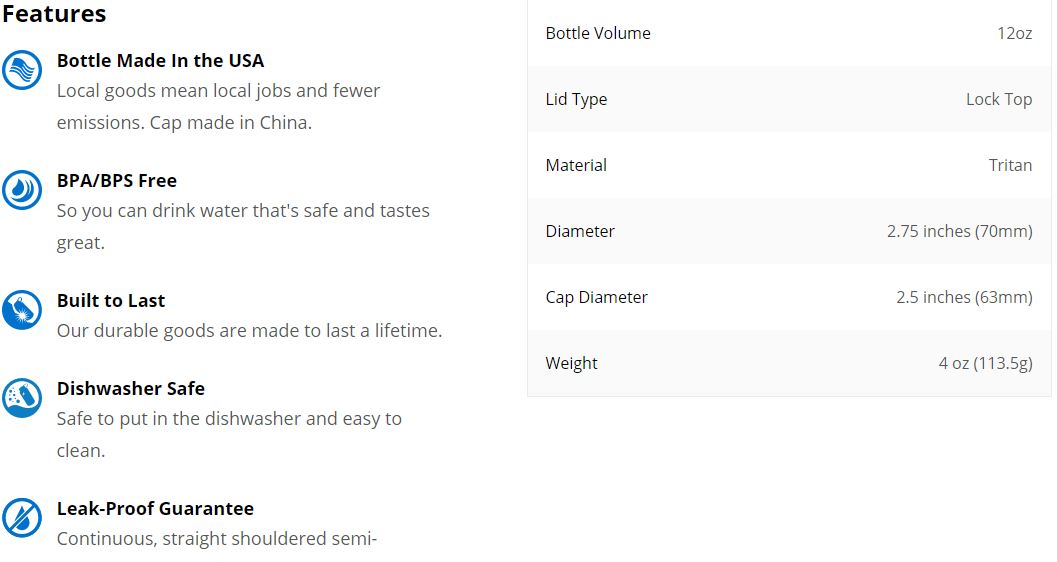Click the Dishwasher Safe heading
Screen dimensions: 1057x562
131,389
